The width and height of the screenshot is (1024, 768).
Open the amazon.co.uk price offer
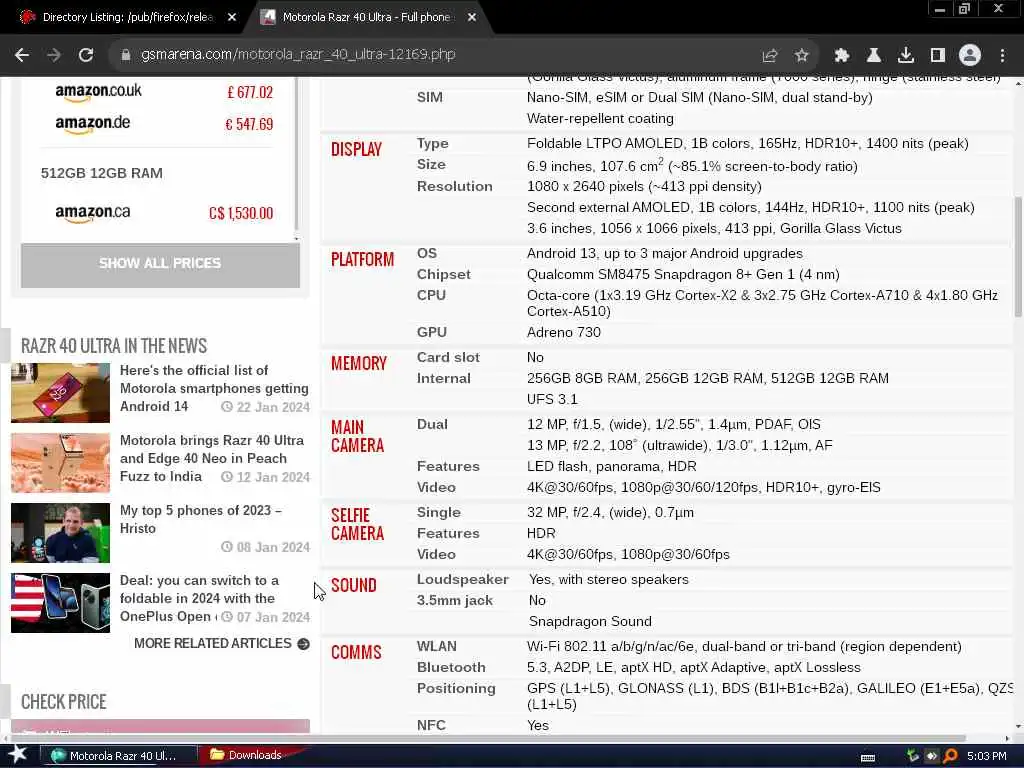click(163, 92)
